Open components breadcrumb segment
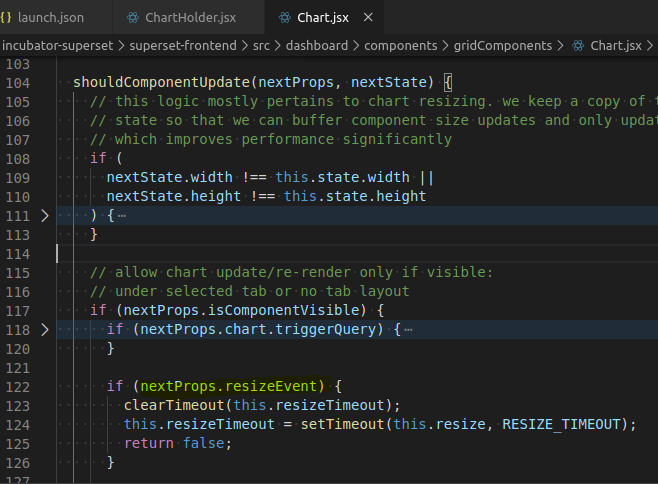The height and width of the screenshot is (484, 658). [400, 45]
